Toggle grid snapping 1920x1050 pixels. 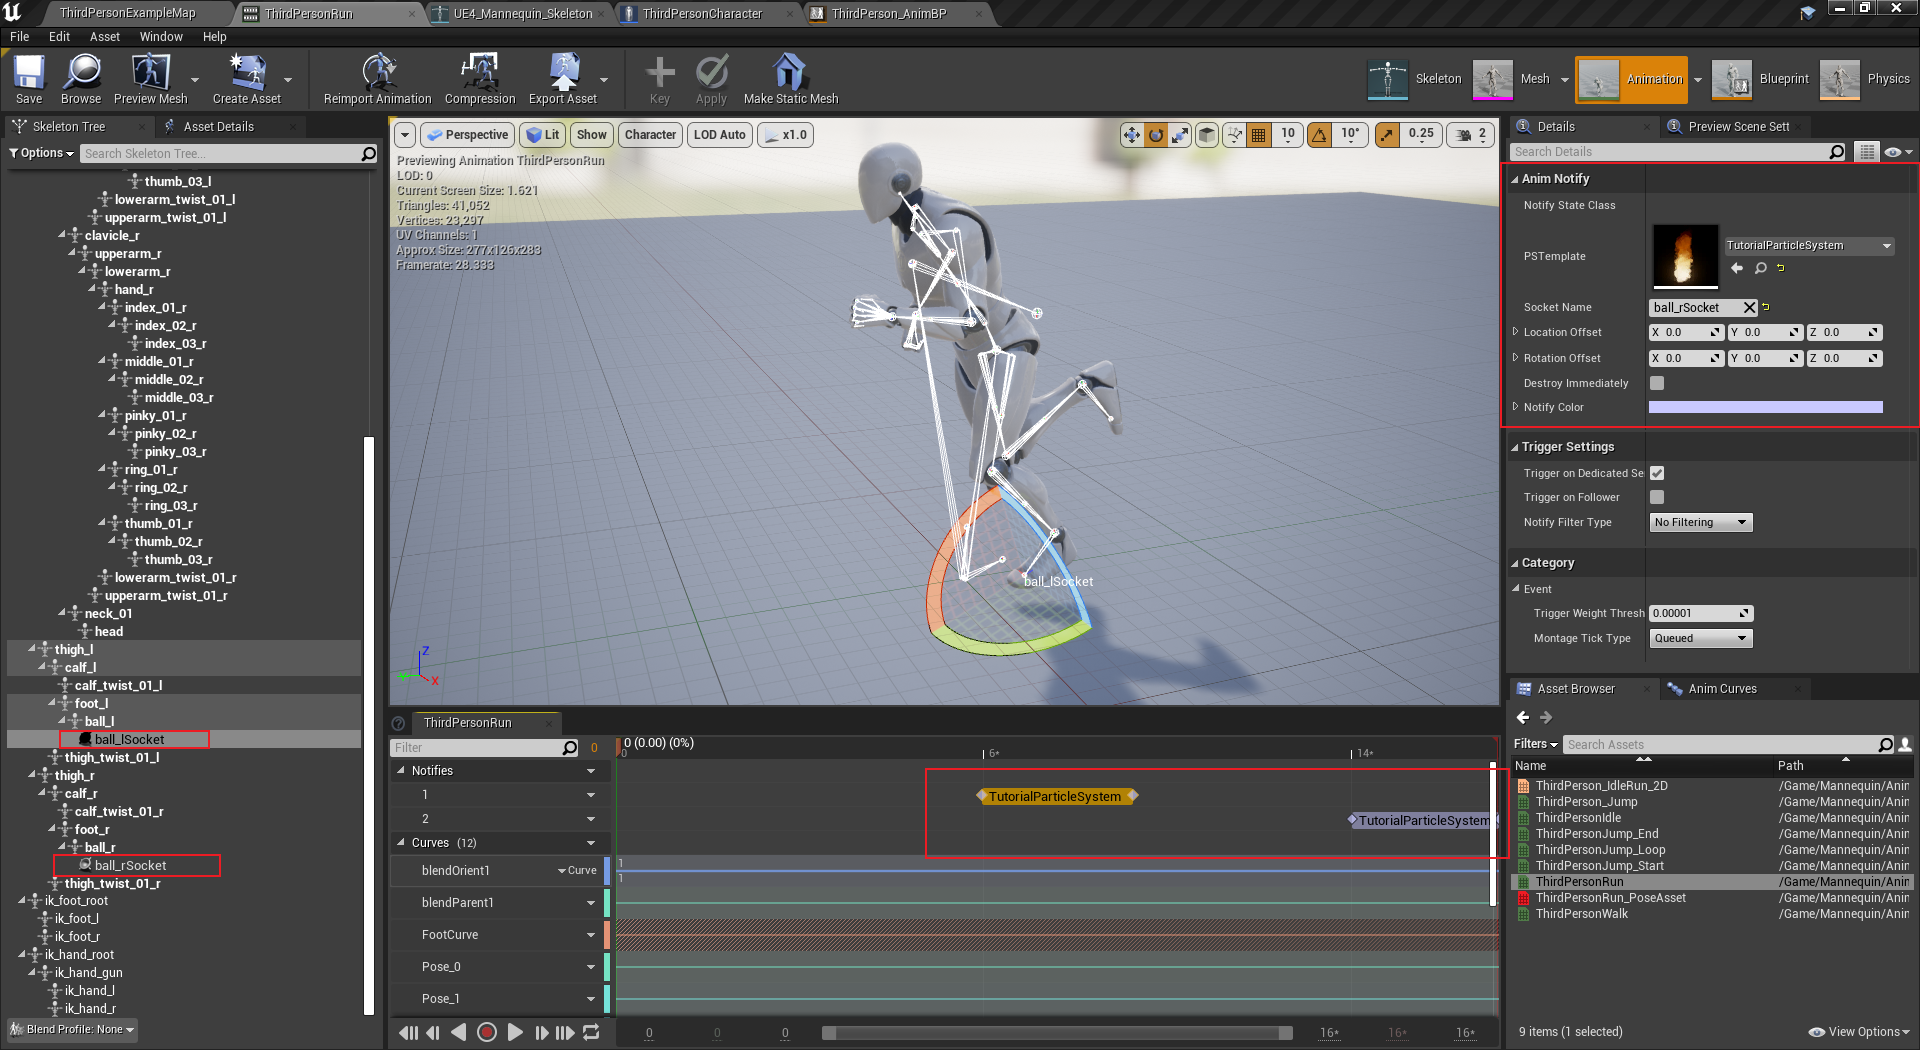click(1259, 135)
